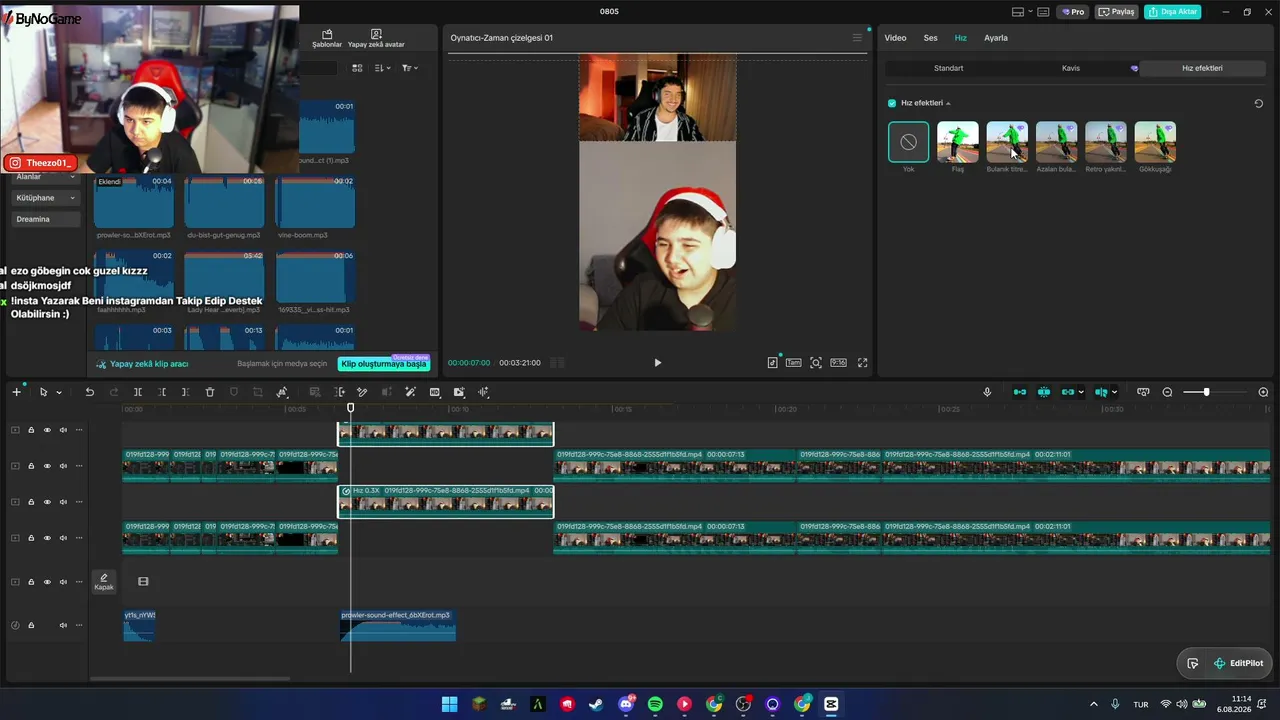Open Steam from the taskbar
The height and width of the screenshot is (720, 1280).
596,704
